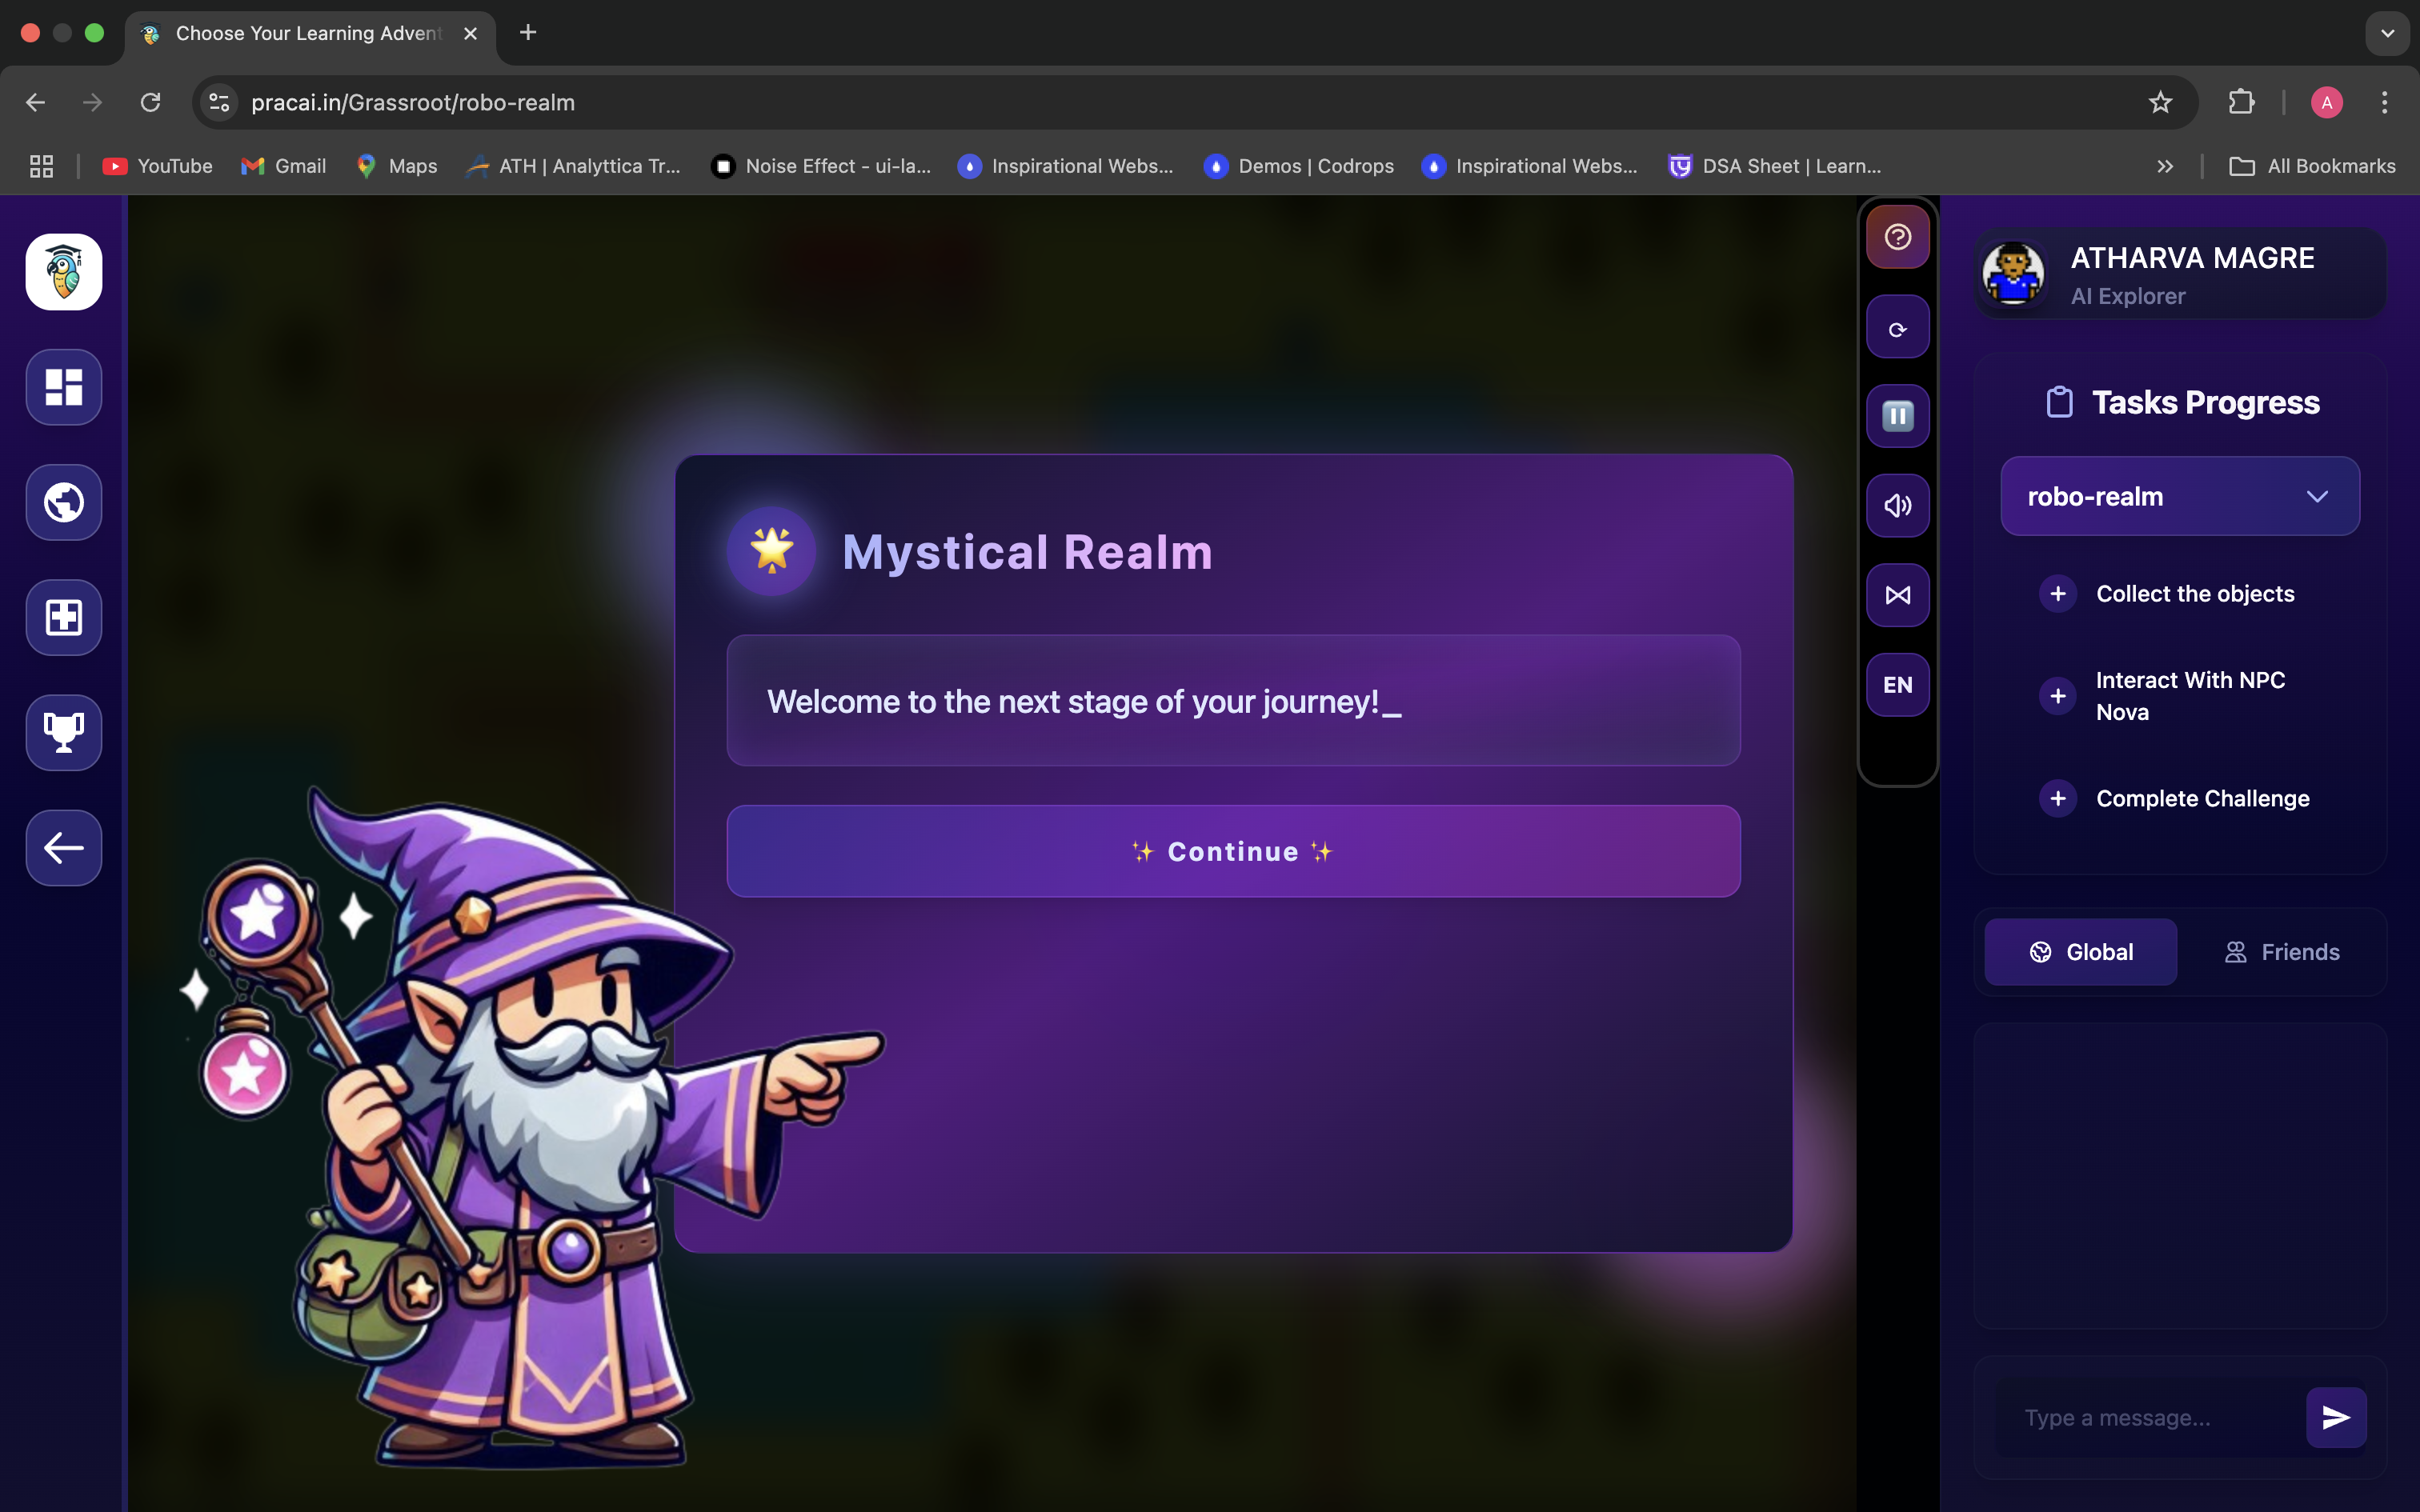This screenshot has height=1512, width=2420.
Task: Select the globe icon in the left sidebar
Action: pyautogui.click(x=63, y=502)
